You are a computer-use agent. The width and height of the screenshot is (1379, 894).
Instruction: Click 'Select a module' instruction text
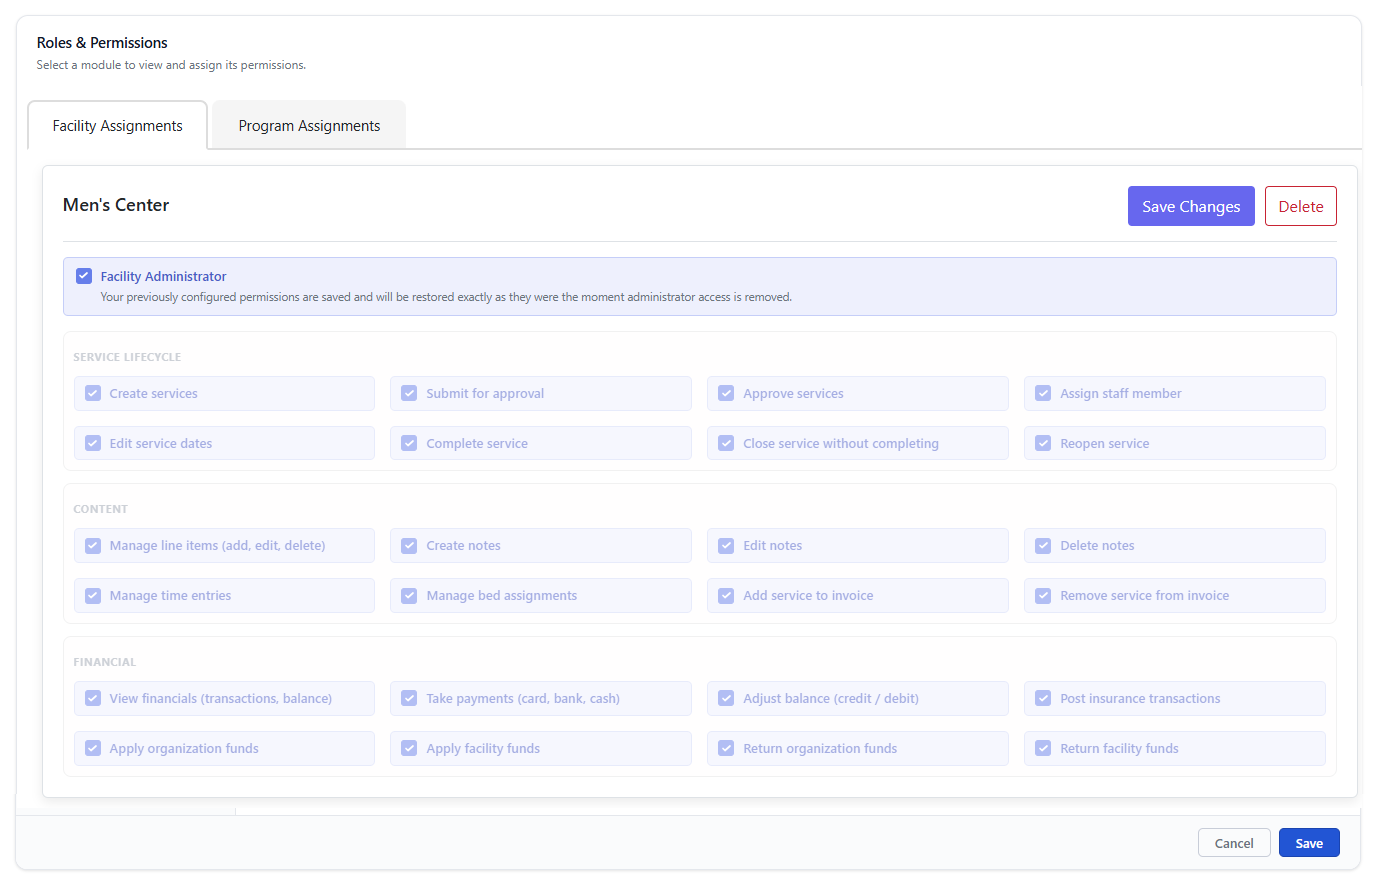click(171, 65)
